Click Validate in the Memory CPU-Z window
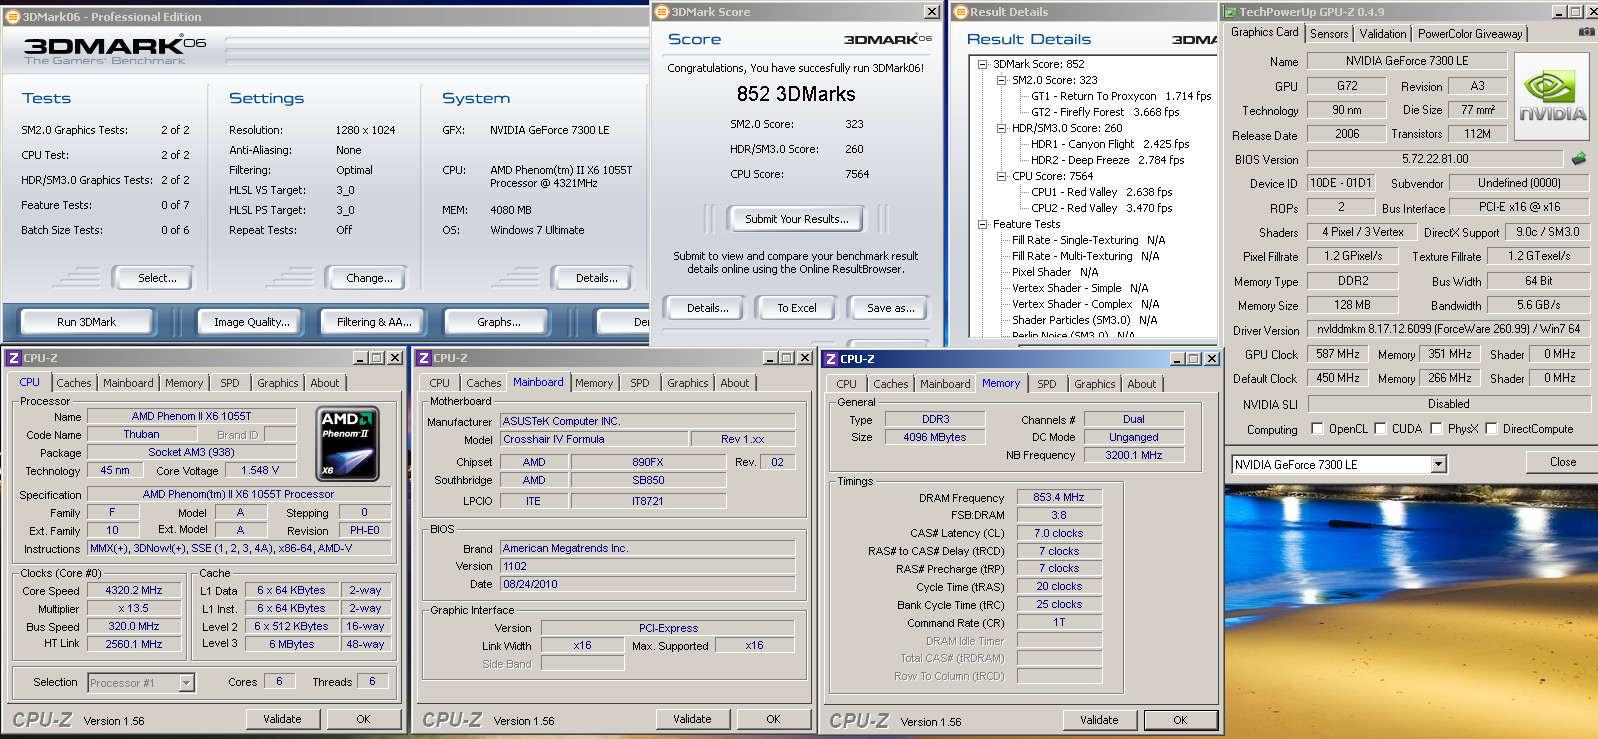This screenshot has width=1598, height=739. coord(1099,720)
